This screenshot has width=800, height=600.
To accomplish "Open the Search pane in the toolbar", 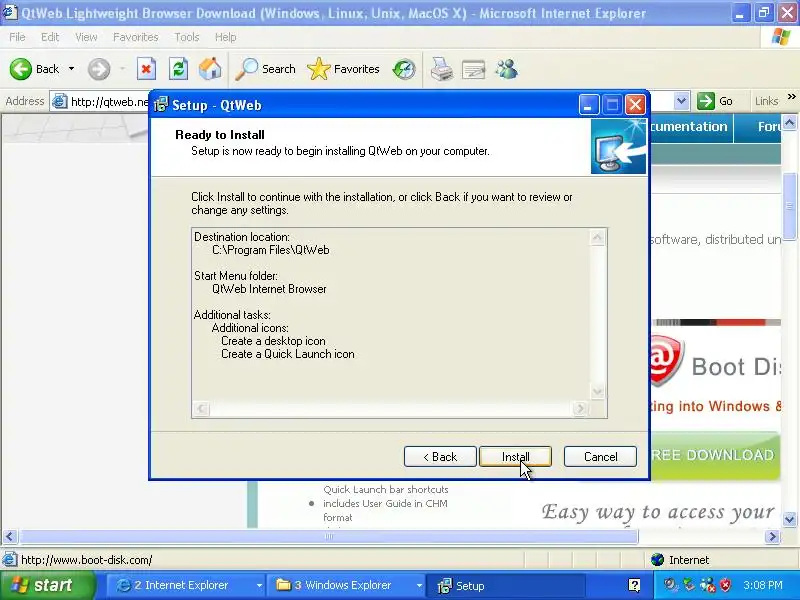I will (265, 69).
